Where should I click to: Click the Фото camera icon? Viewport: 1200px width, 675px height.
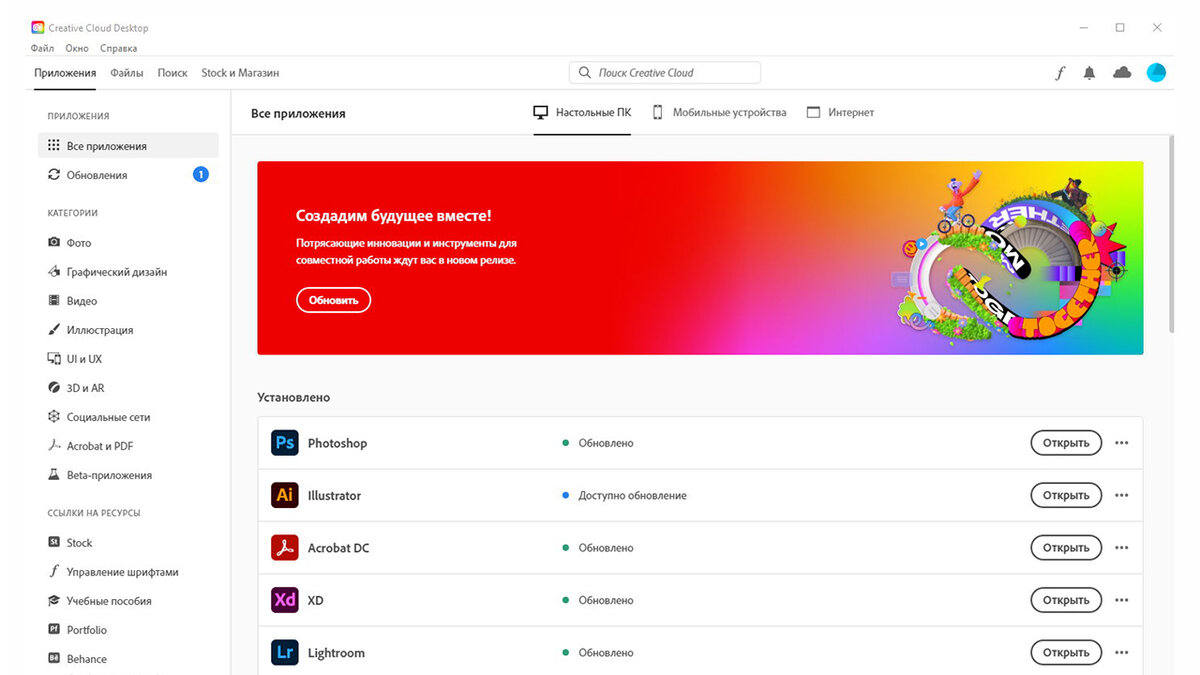point(55,243)
